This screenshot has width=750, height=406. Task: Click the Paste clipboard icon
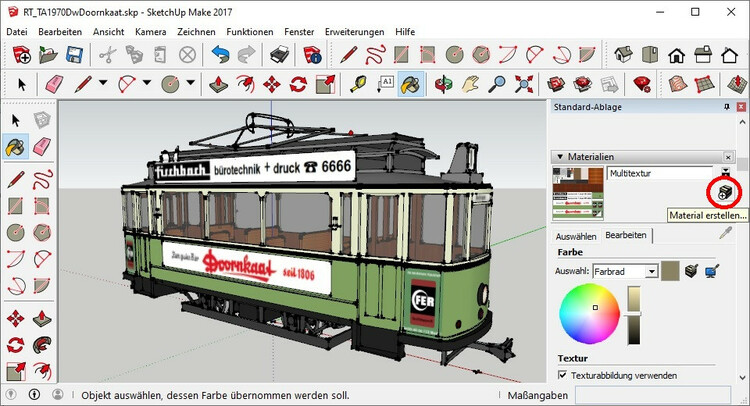click(x=161, y=55)
